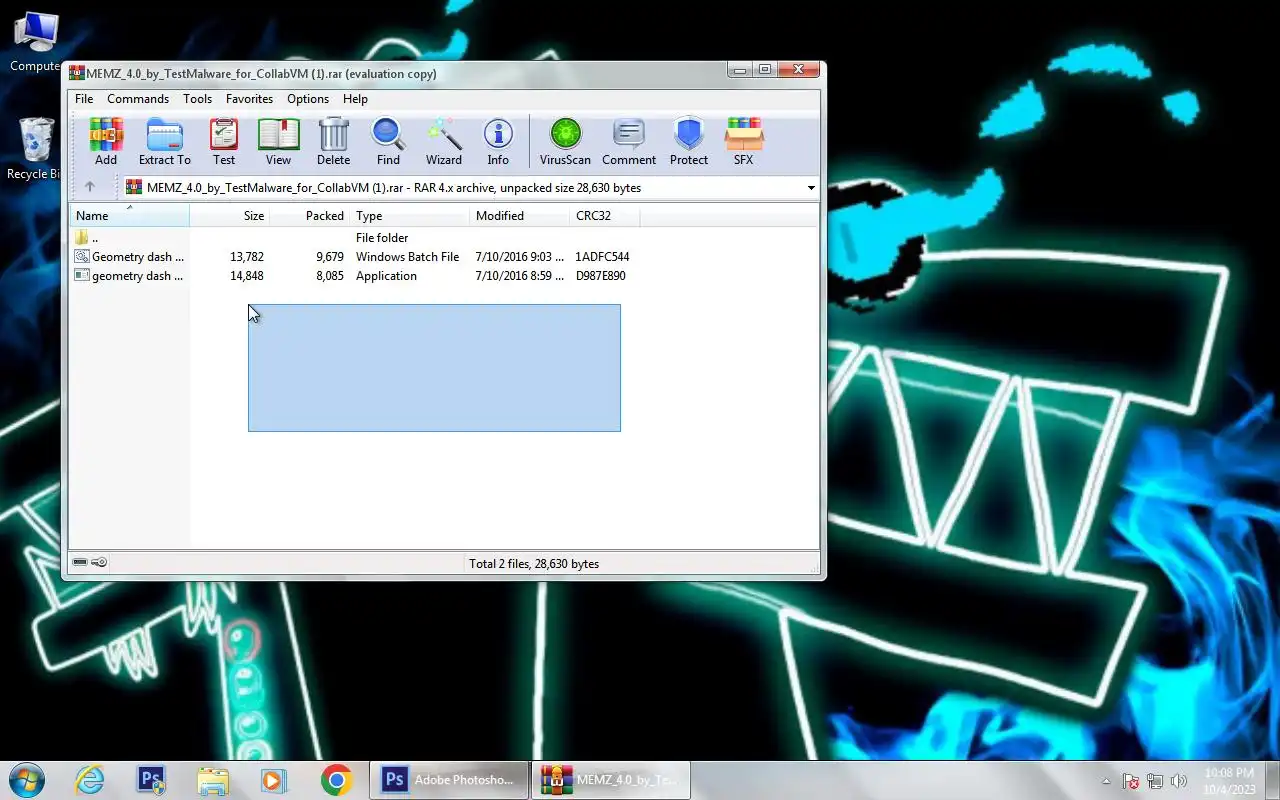Screen dimensions: 1280x800
Task: Show hidden tray icons arrow
Action: (x=1106, y=781)
